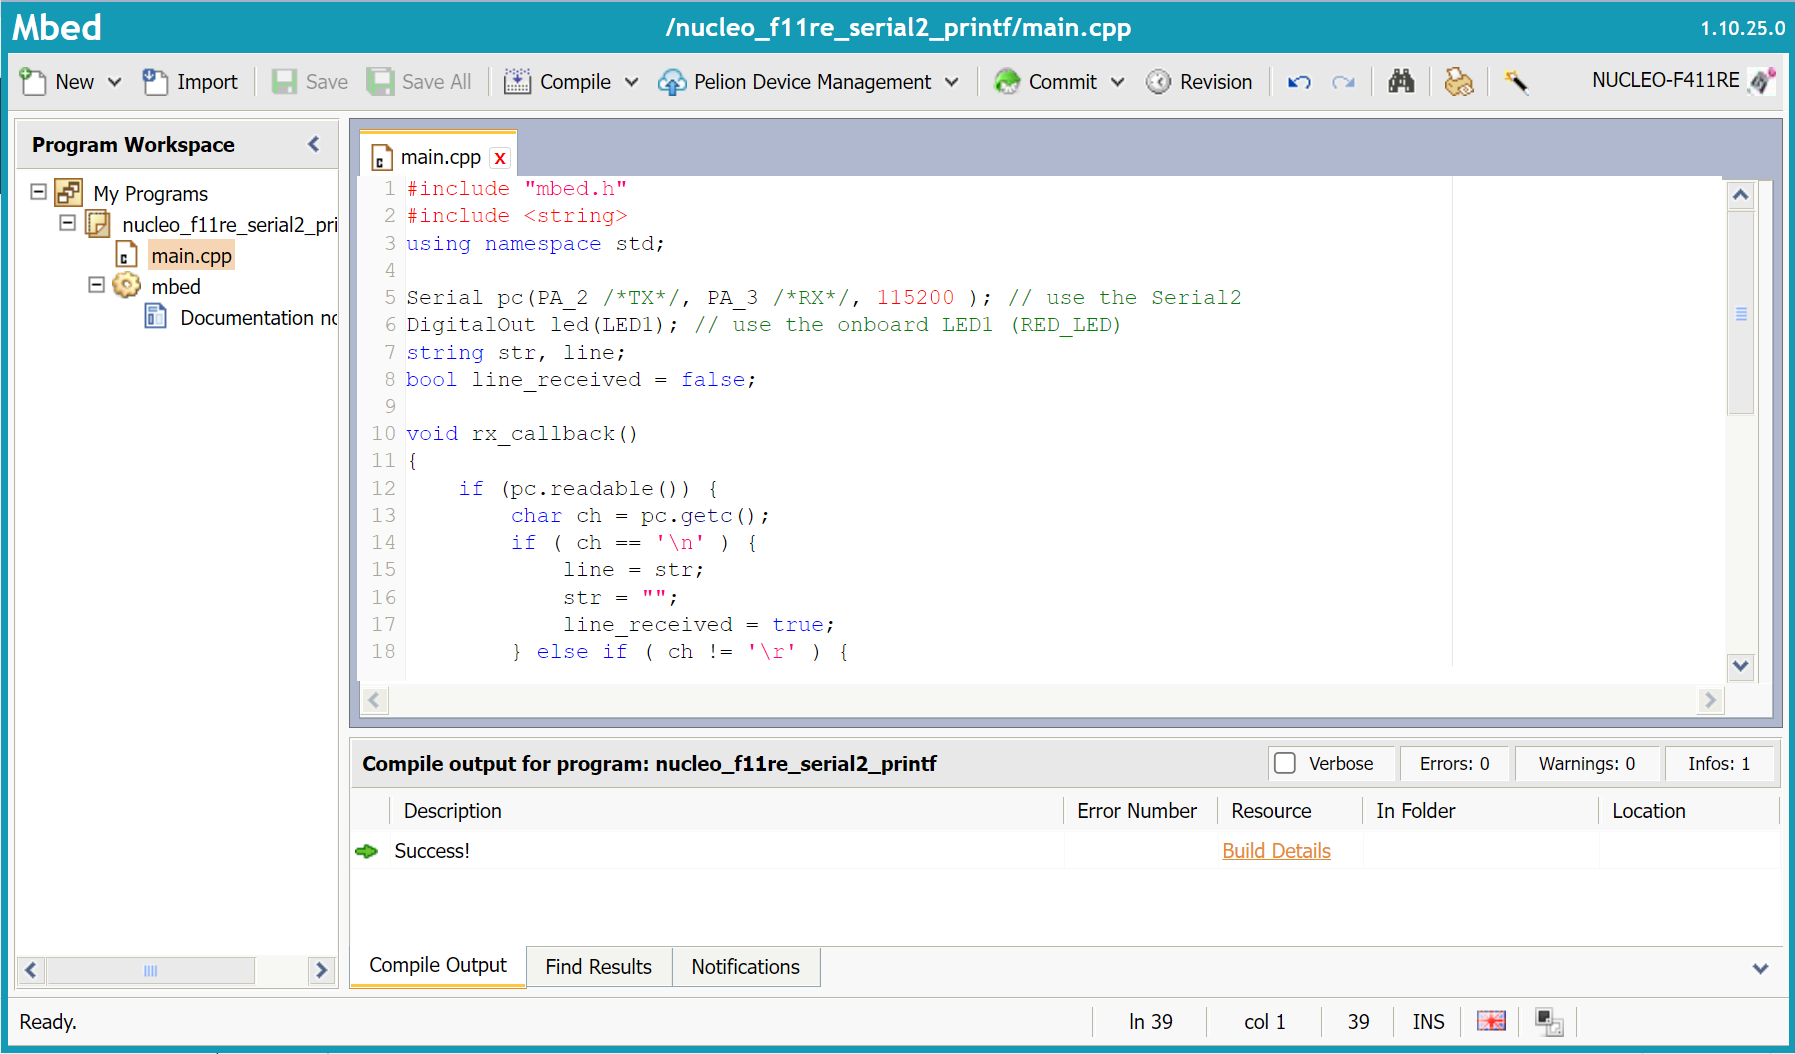Expand the Pelion Device Management dropdown arrow

coord(952,82)
